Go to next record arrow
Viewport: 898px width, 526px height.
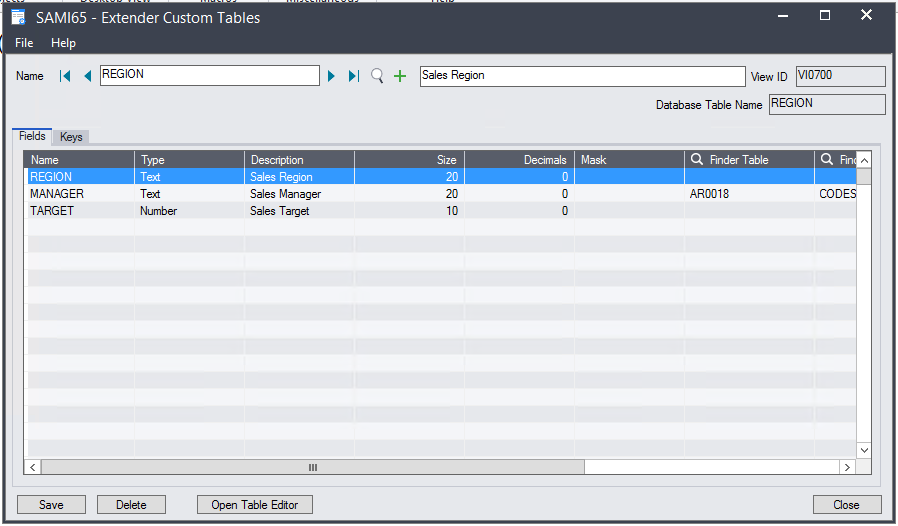tap(331, 76)
